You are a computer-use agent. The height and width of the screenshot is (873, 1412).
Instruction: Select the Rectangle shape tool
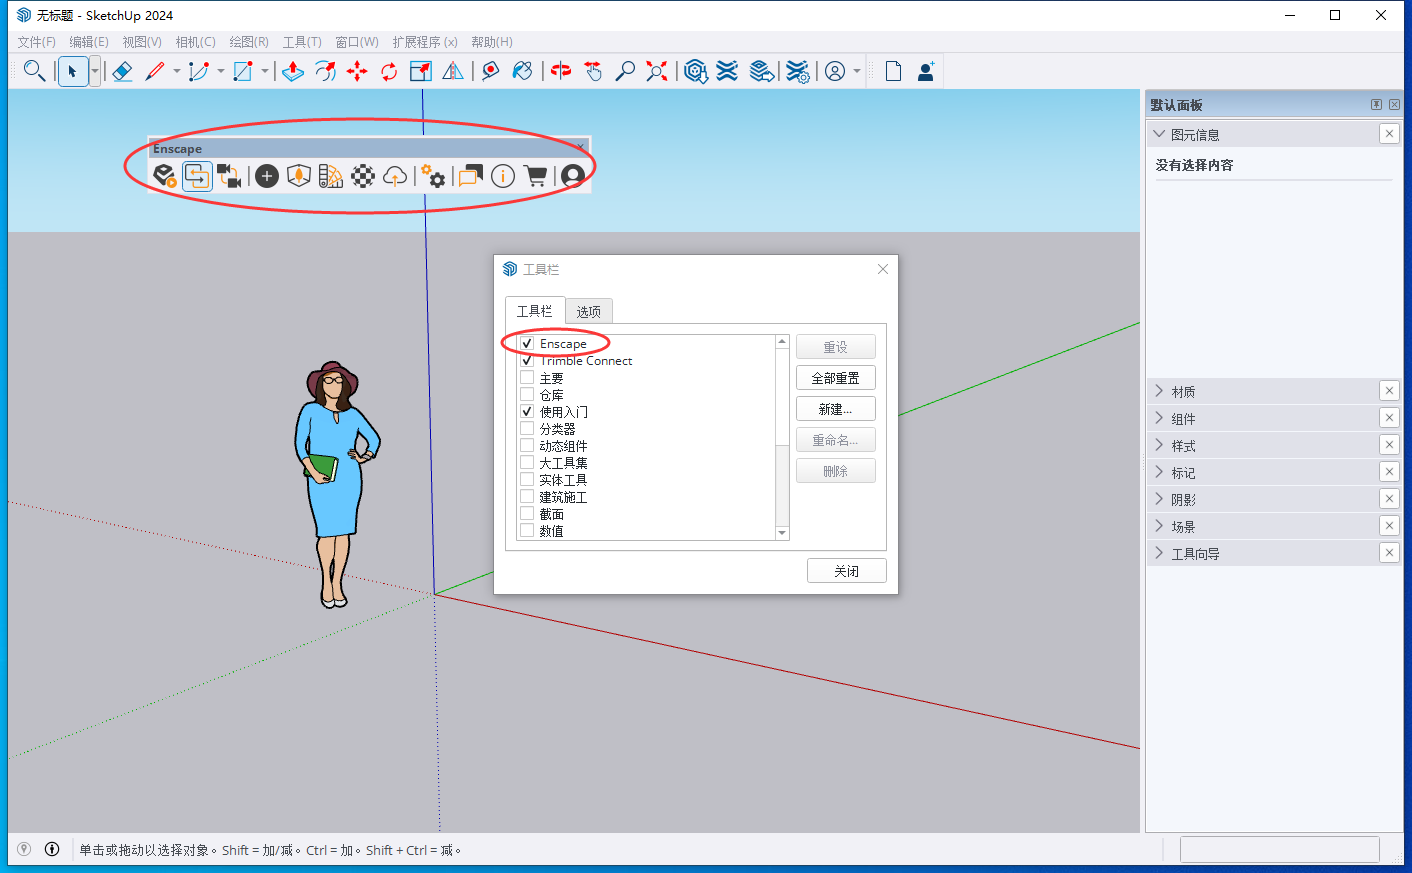243,71
